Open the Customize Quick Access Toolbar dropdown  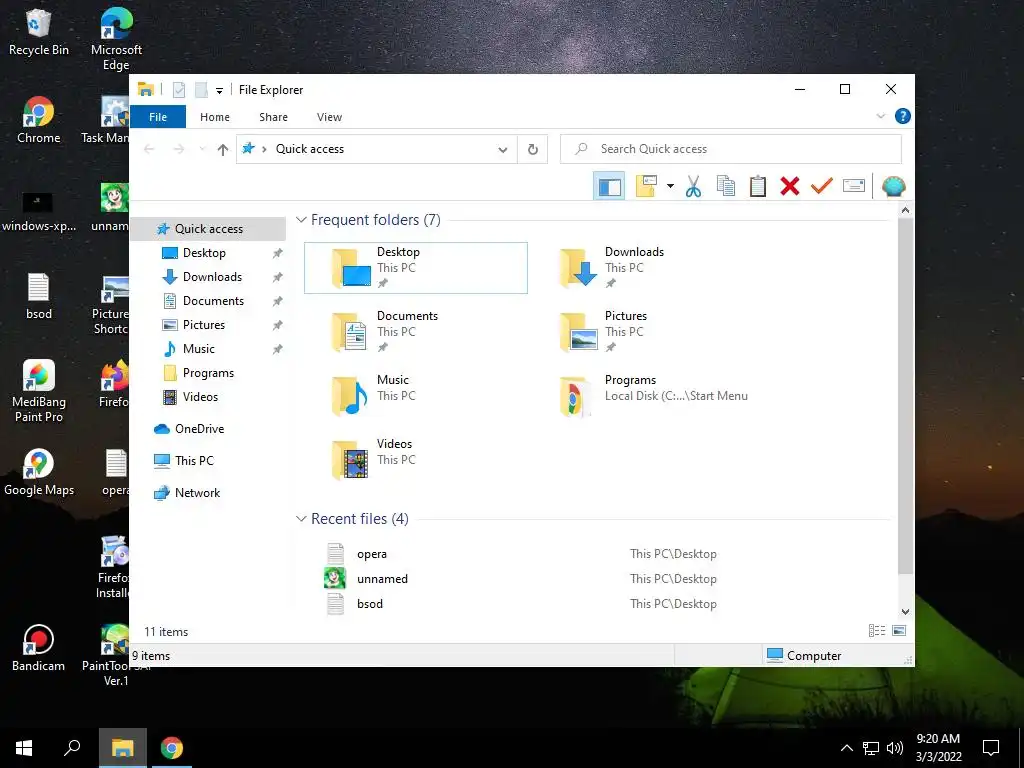219,91
